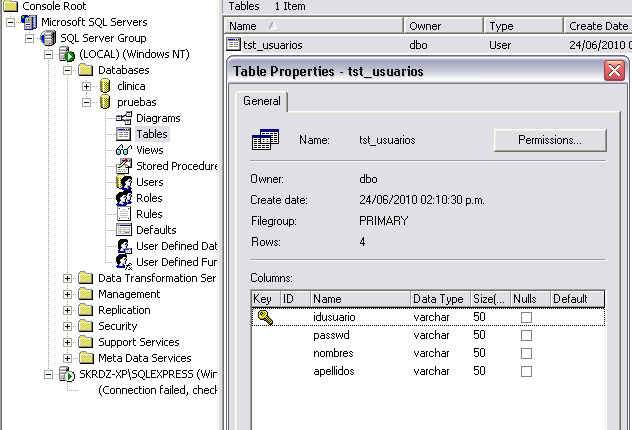This screenshot has height=430, width=632.
Task: Sort table list by Name column
Action: click(314, 26)
